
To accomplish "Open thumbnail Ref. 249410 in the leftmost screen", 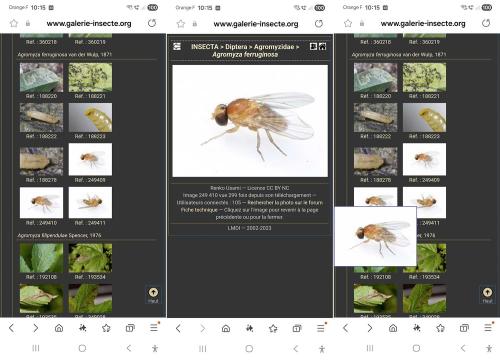I will (x=41, y=203).
